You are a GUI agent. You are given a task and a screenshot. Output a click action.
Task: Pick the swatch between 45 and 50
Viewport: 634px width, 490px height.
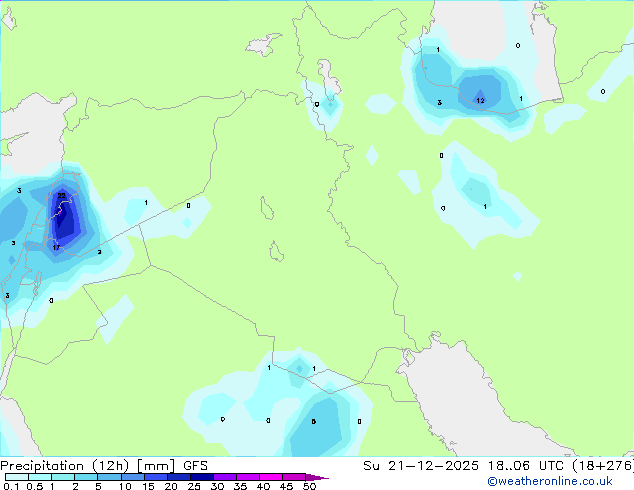pos(294,477)
